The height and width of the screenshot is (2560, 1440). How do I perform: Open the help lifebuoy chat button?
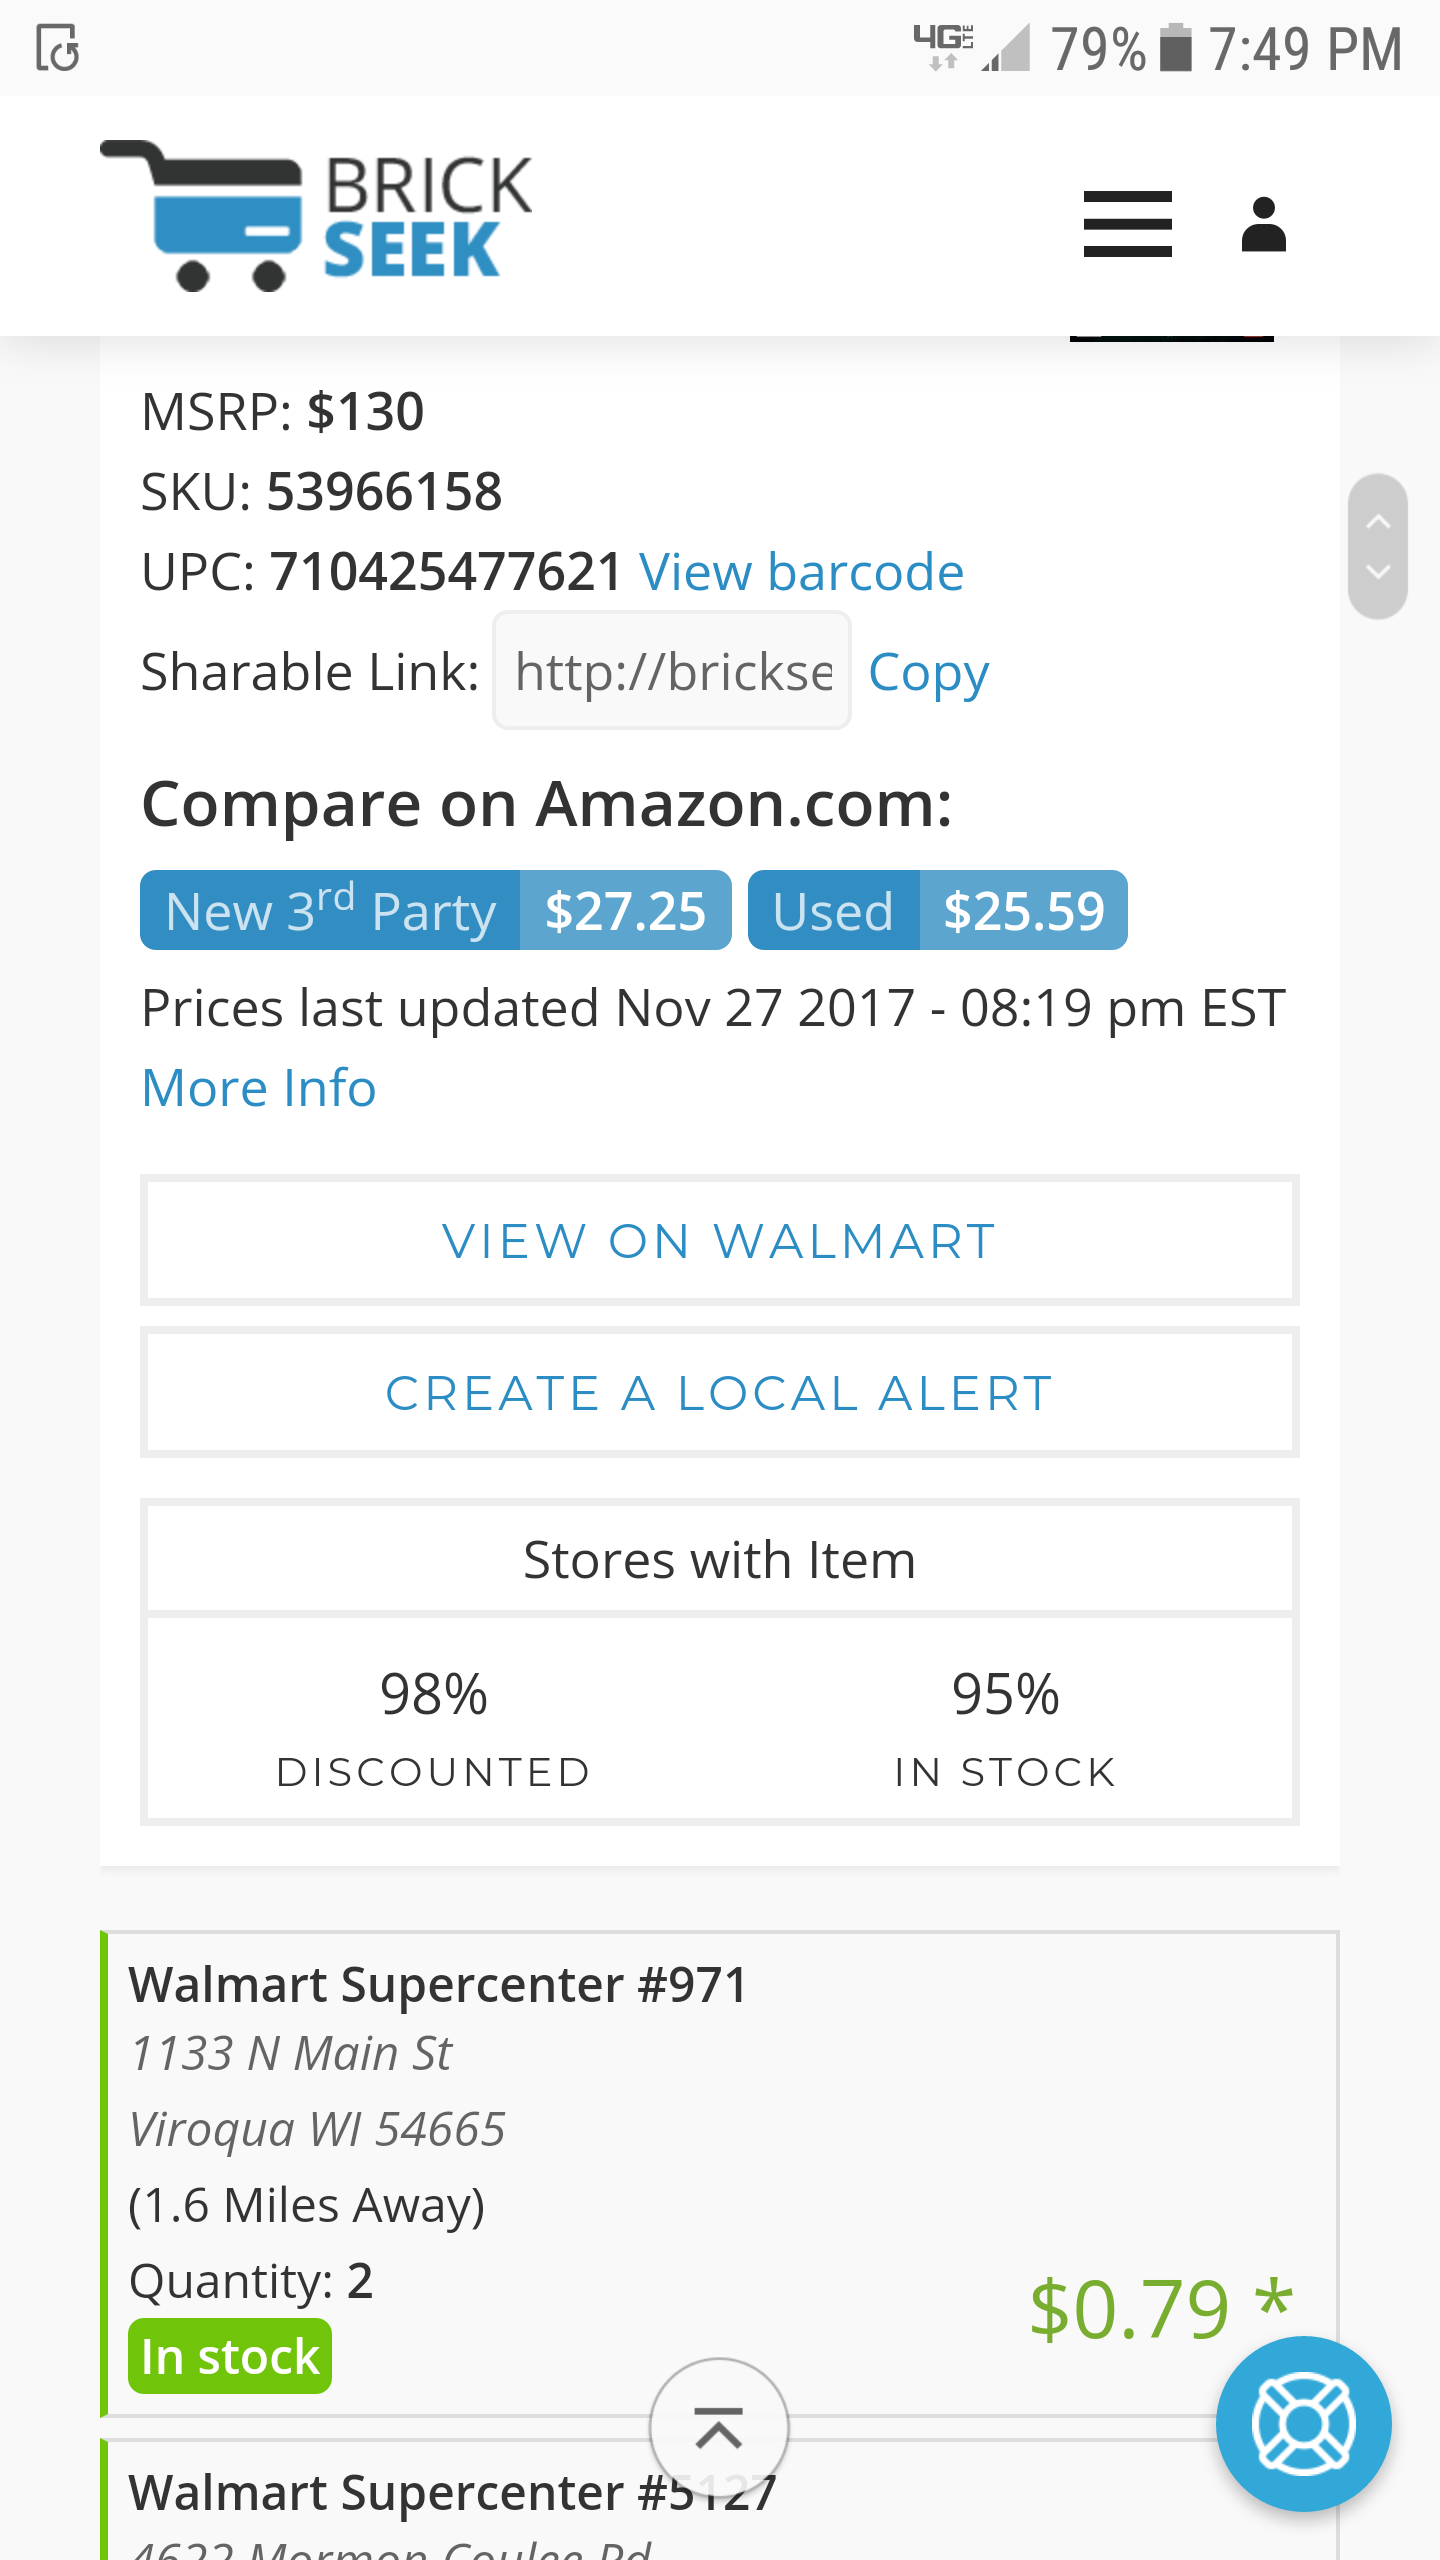coord(1303,2423)
